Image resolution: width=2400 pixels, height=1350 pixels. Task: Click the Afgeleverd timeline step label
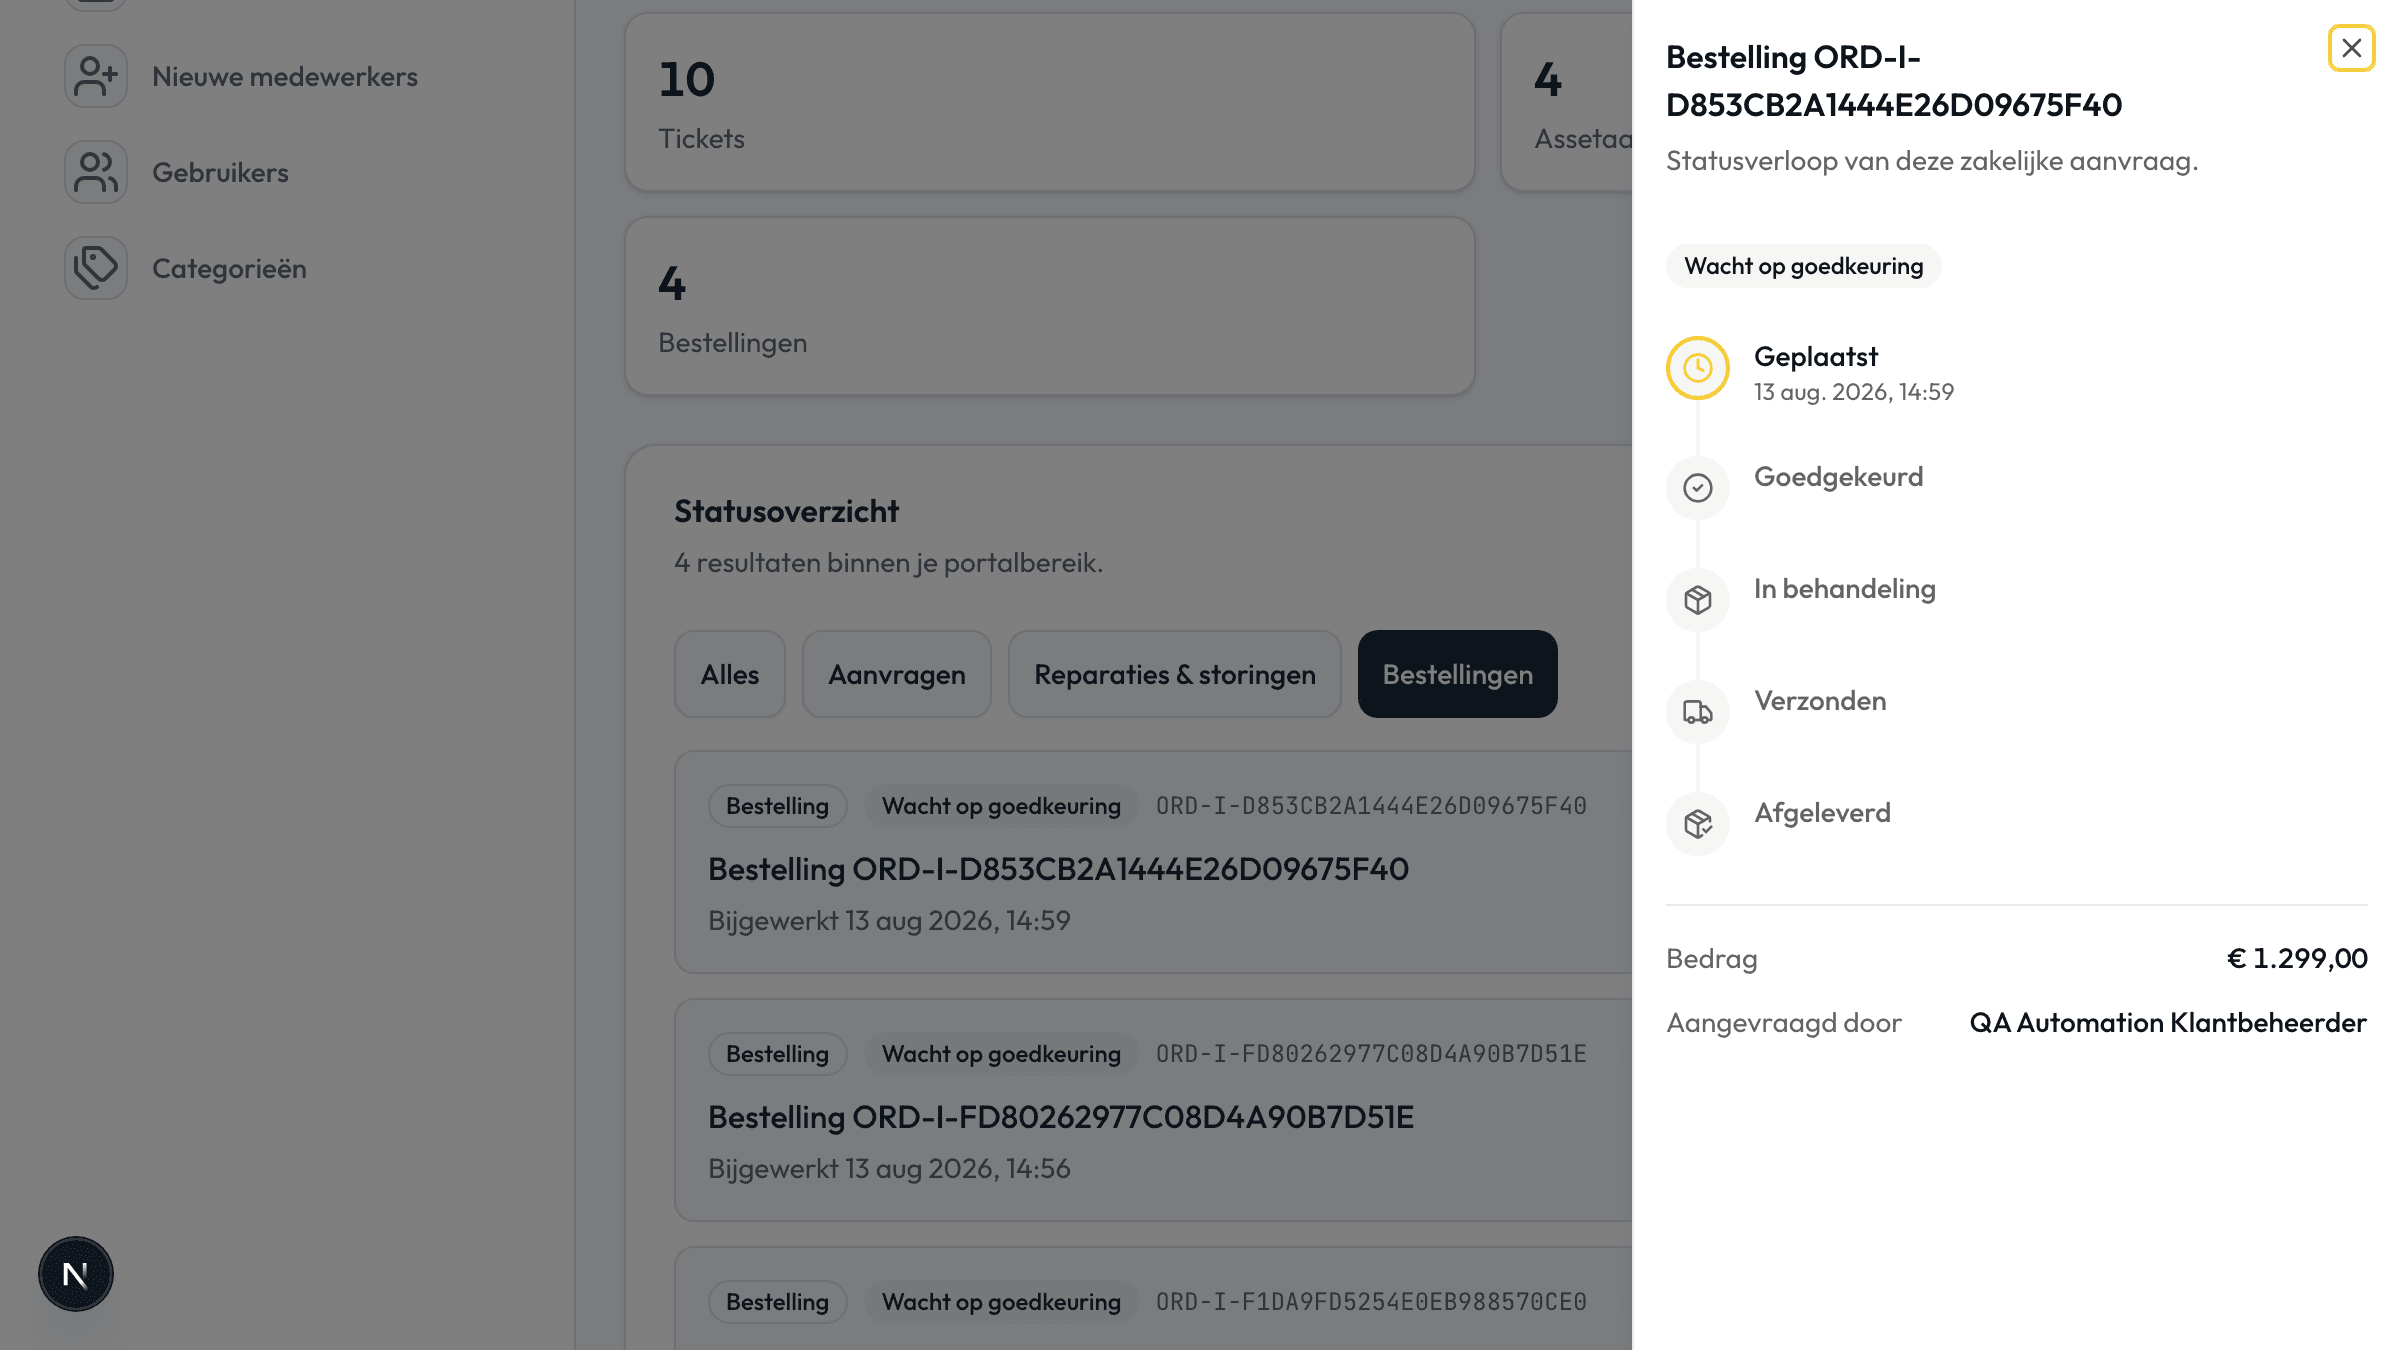(1822, 812)
